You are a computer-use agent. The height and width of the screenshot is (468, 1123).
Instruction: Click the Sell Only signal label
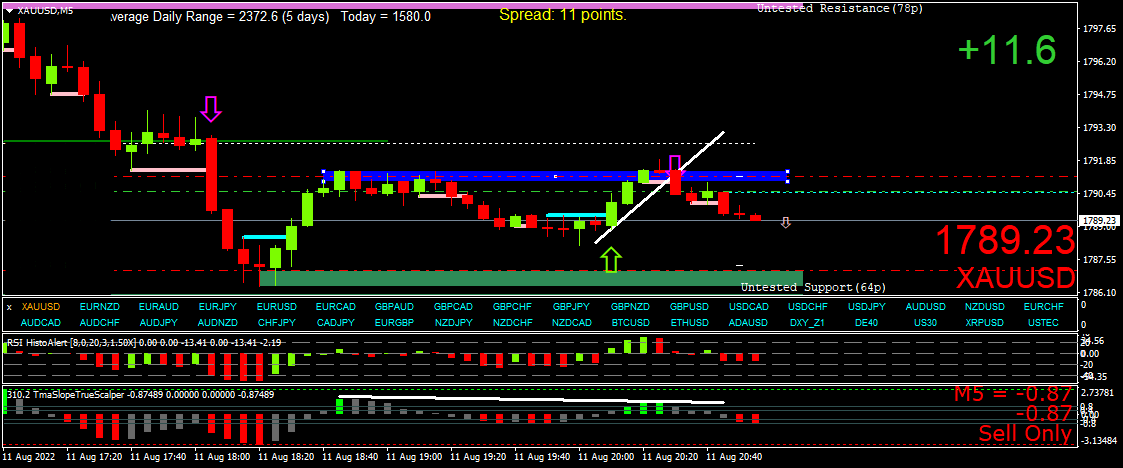[1025, 434]
